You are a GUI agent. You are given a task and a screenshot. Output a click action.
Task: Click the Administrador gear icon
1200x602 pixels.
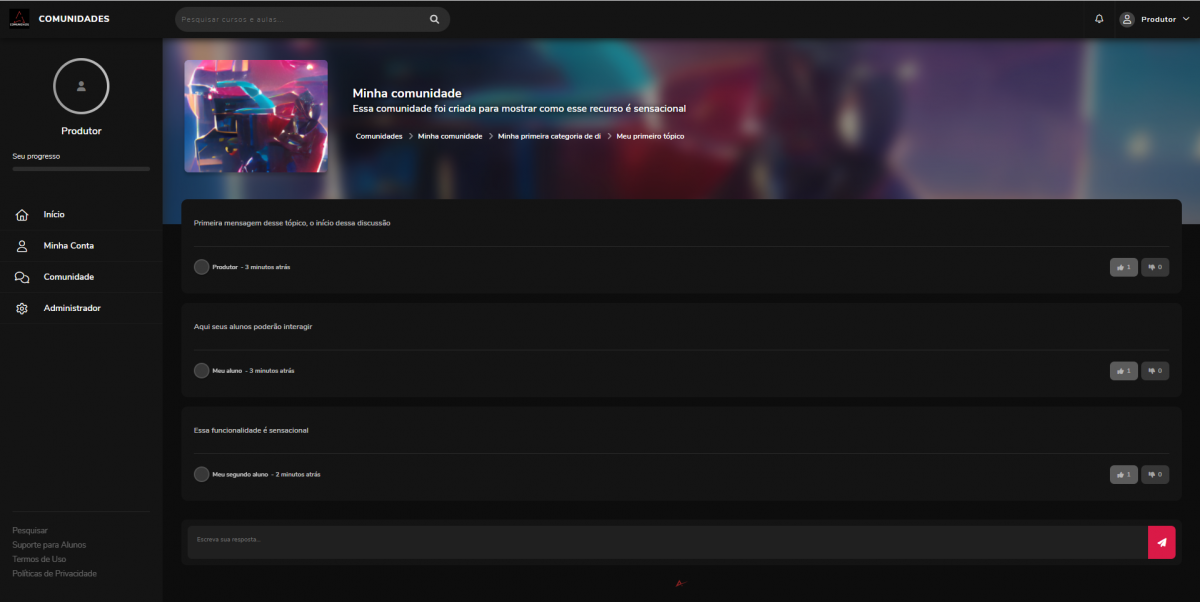click(22, 309)
